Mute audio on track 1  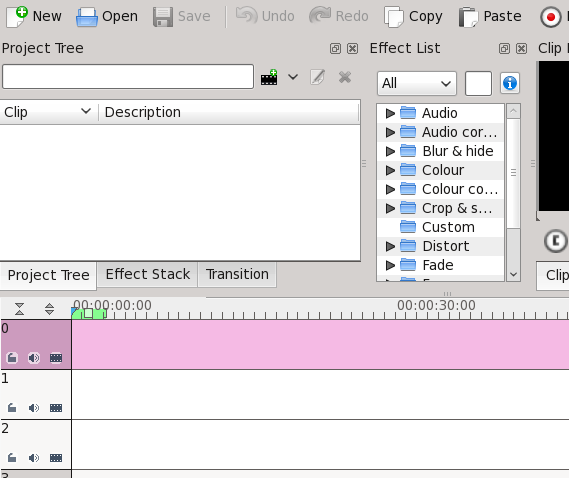point(34,408)
